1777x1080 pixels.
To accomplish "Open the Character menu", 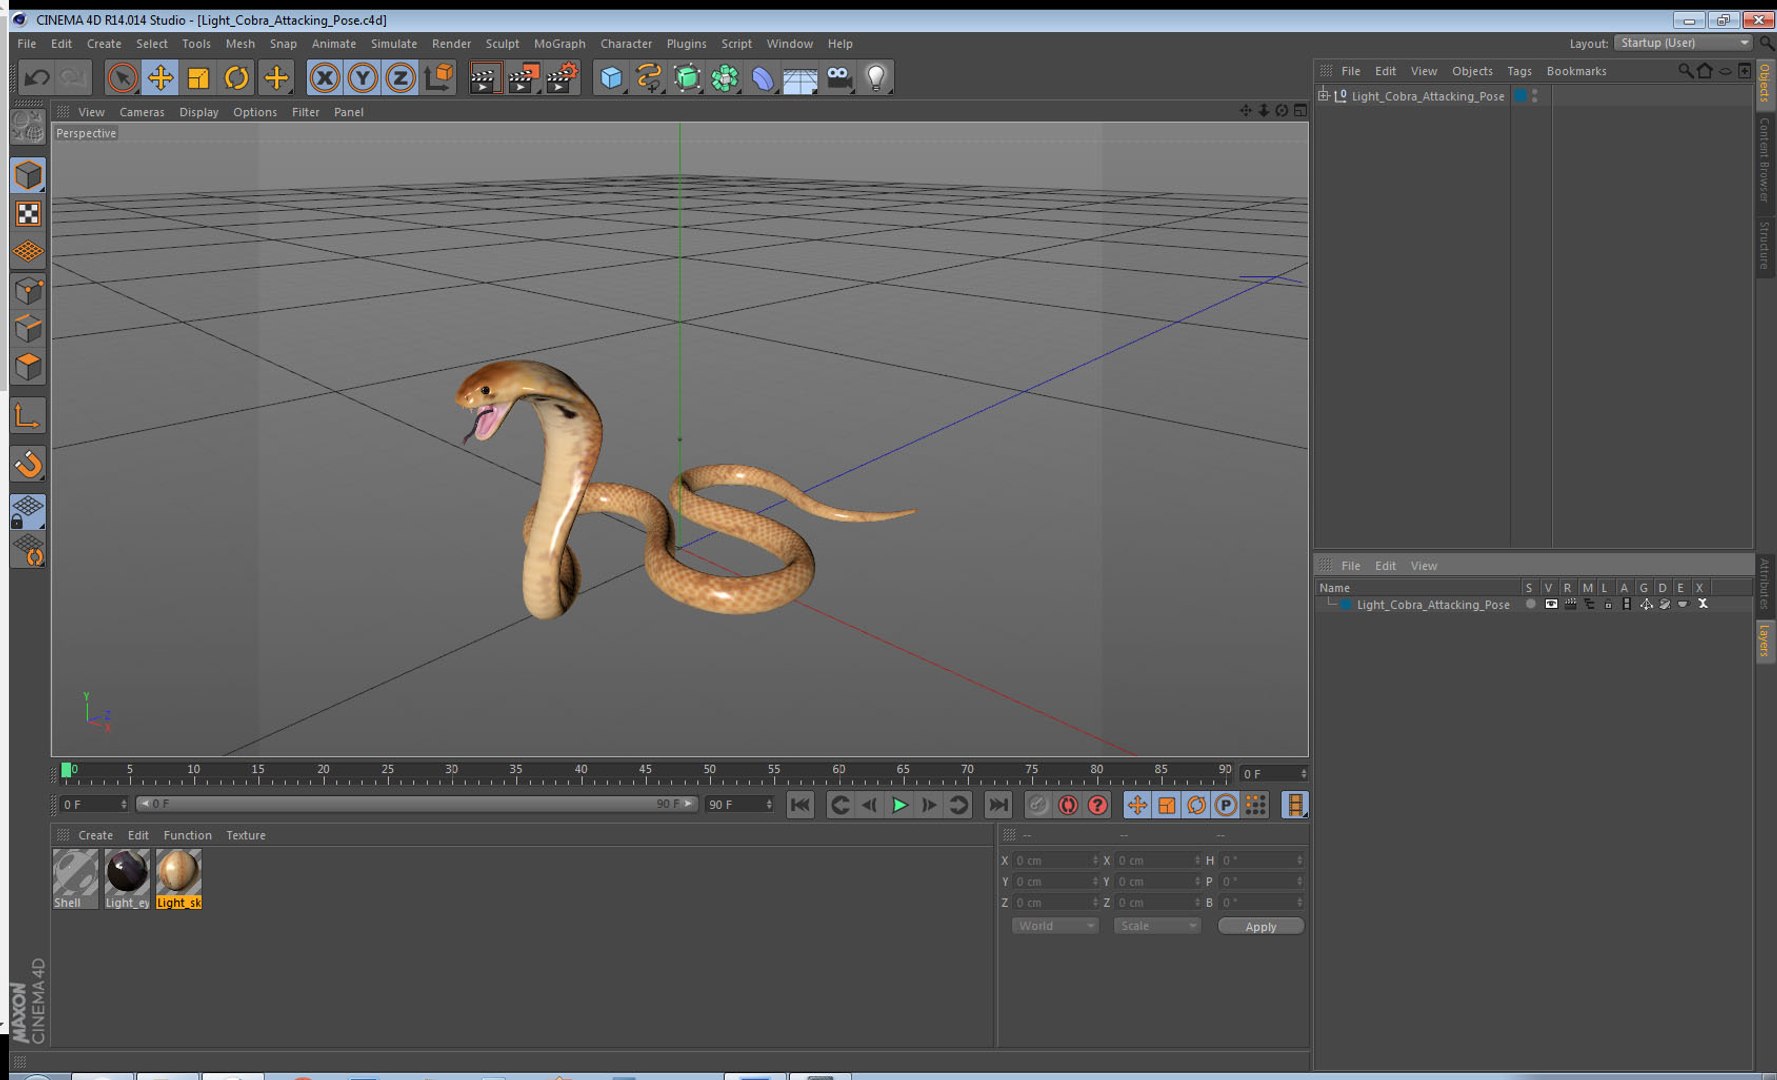I will coord(626,44).
